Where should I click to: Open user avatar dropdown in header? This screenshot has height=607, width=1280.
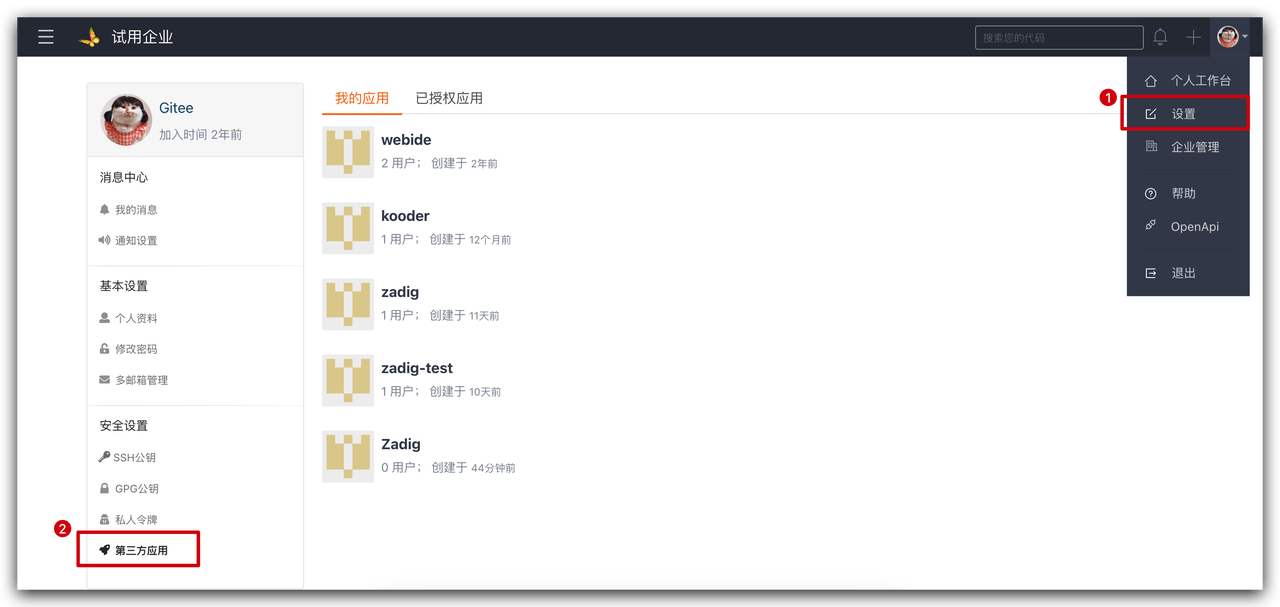[x=1232, y=37]
